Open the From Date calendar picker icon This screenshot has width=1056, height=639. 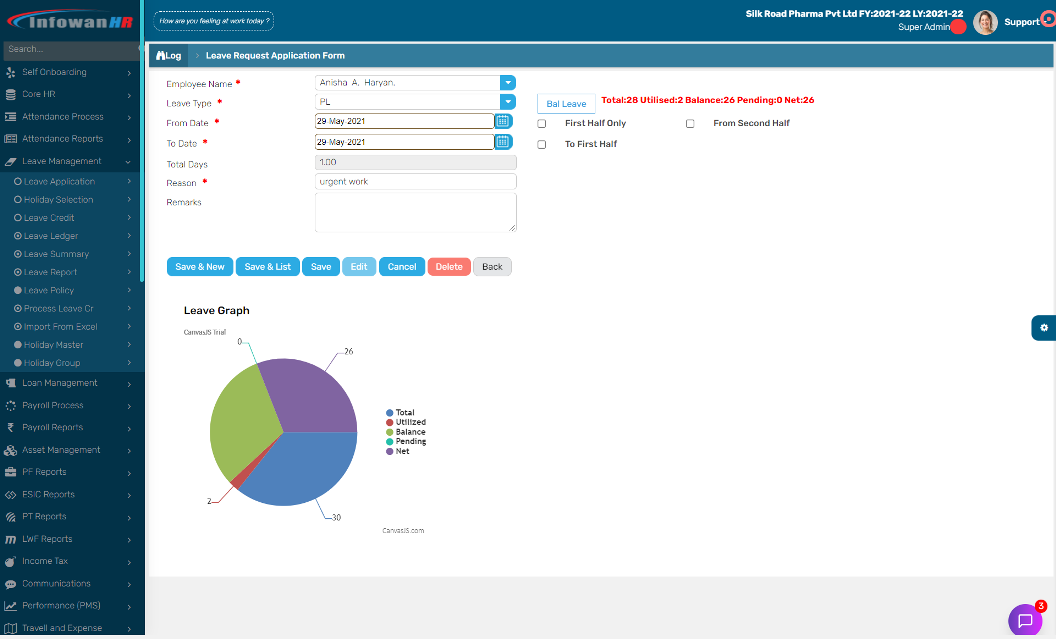coord(504,121)
